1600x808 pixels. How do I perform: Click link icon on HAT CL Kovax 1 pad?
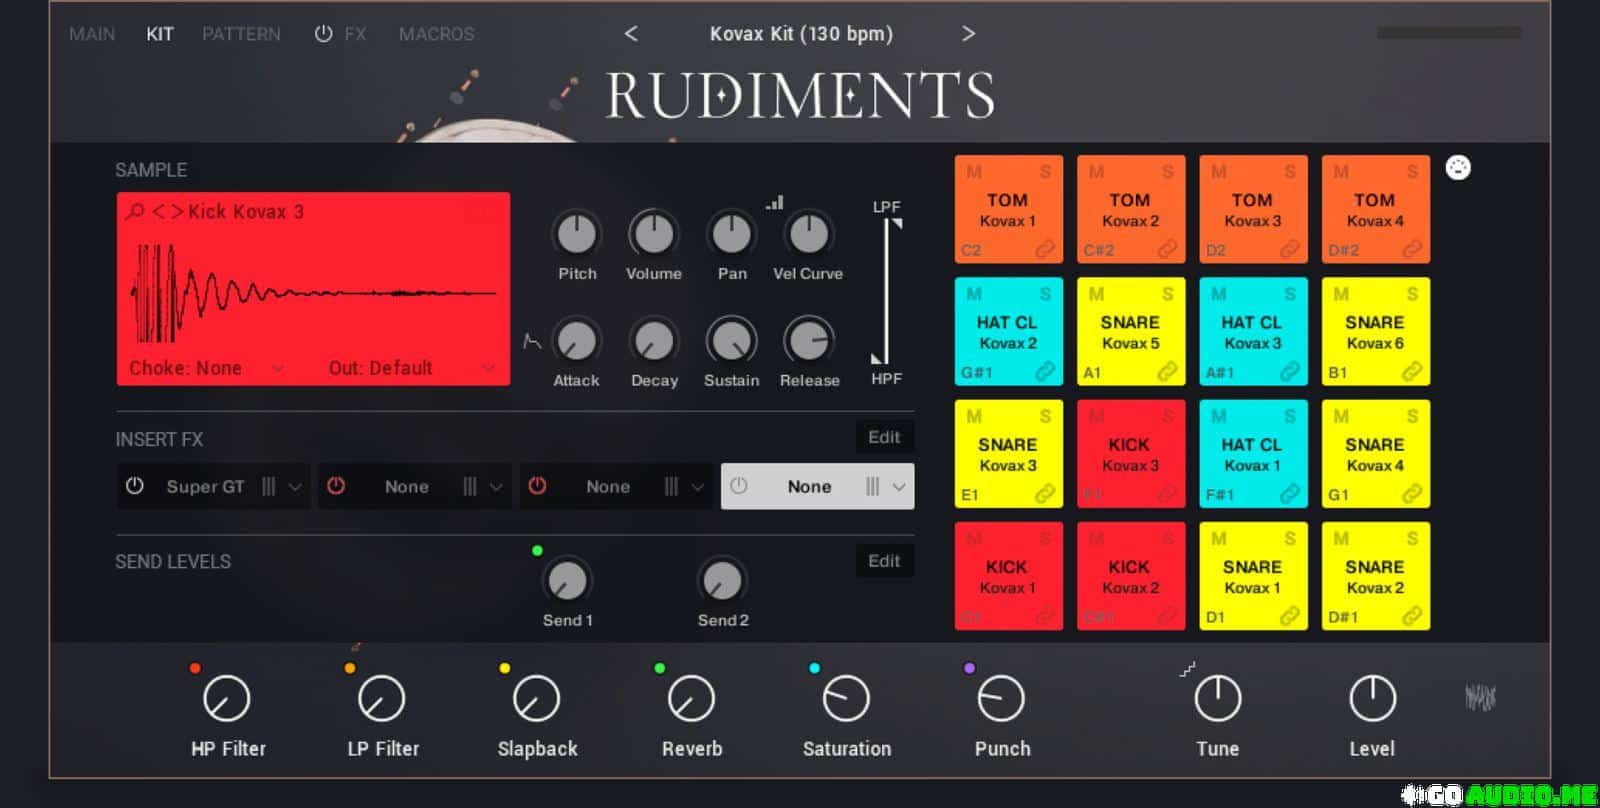pos(1289,493)
